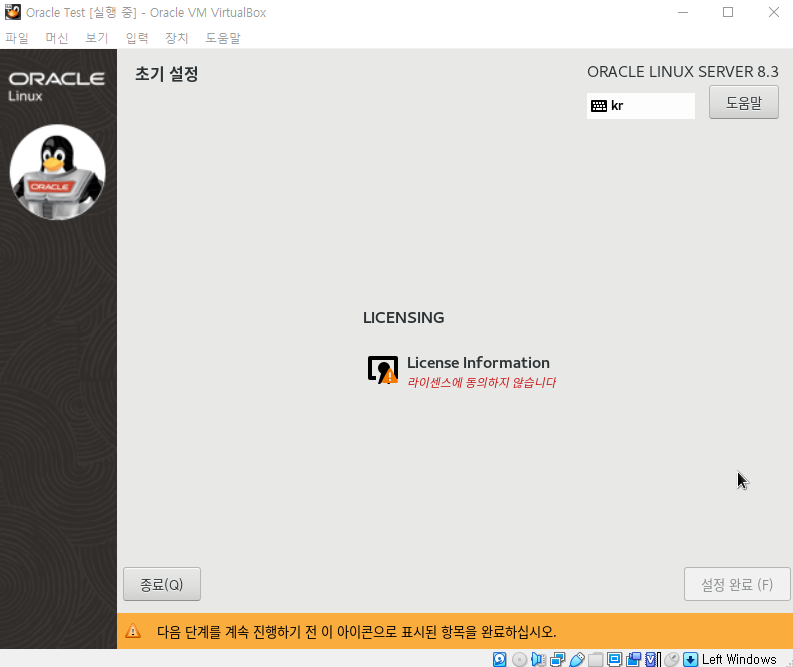Click the hard disk activity status icon
Image resolution: width=793 pixels, height=667 pixels.
[500, 659]
